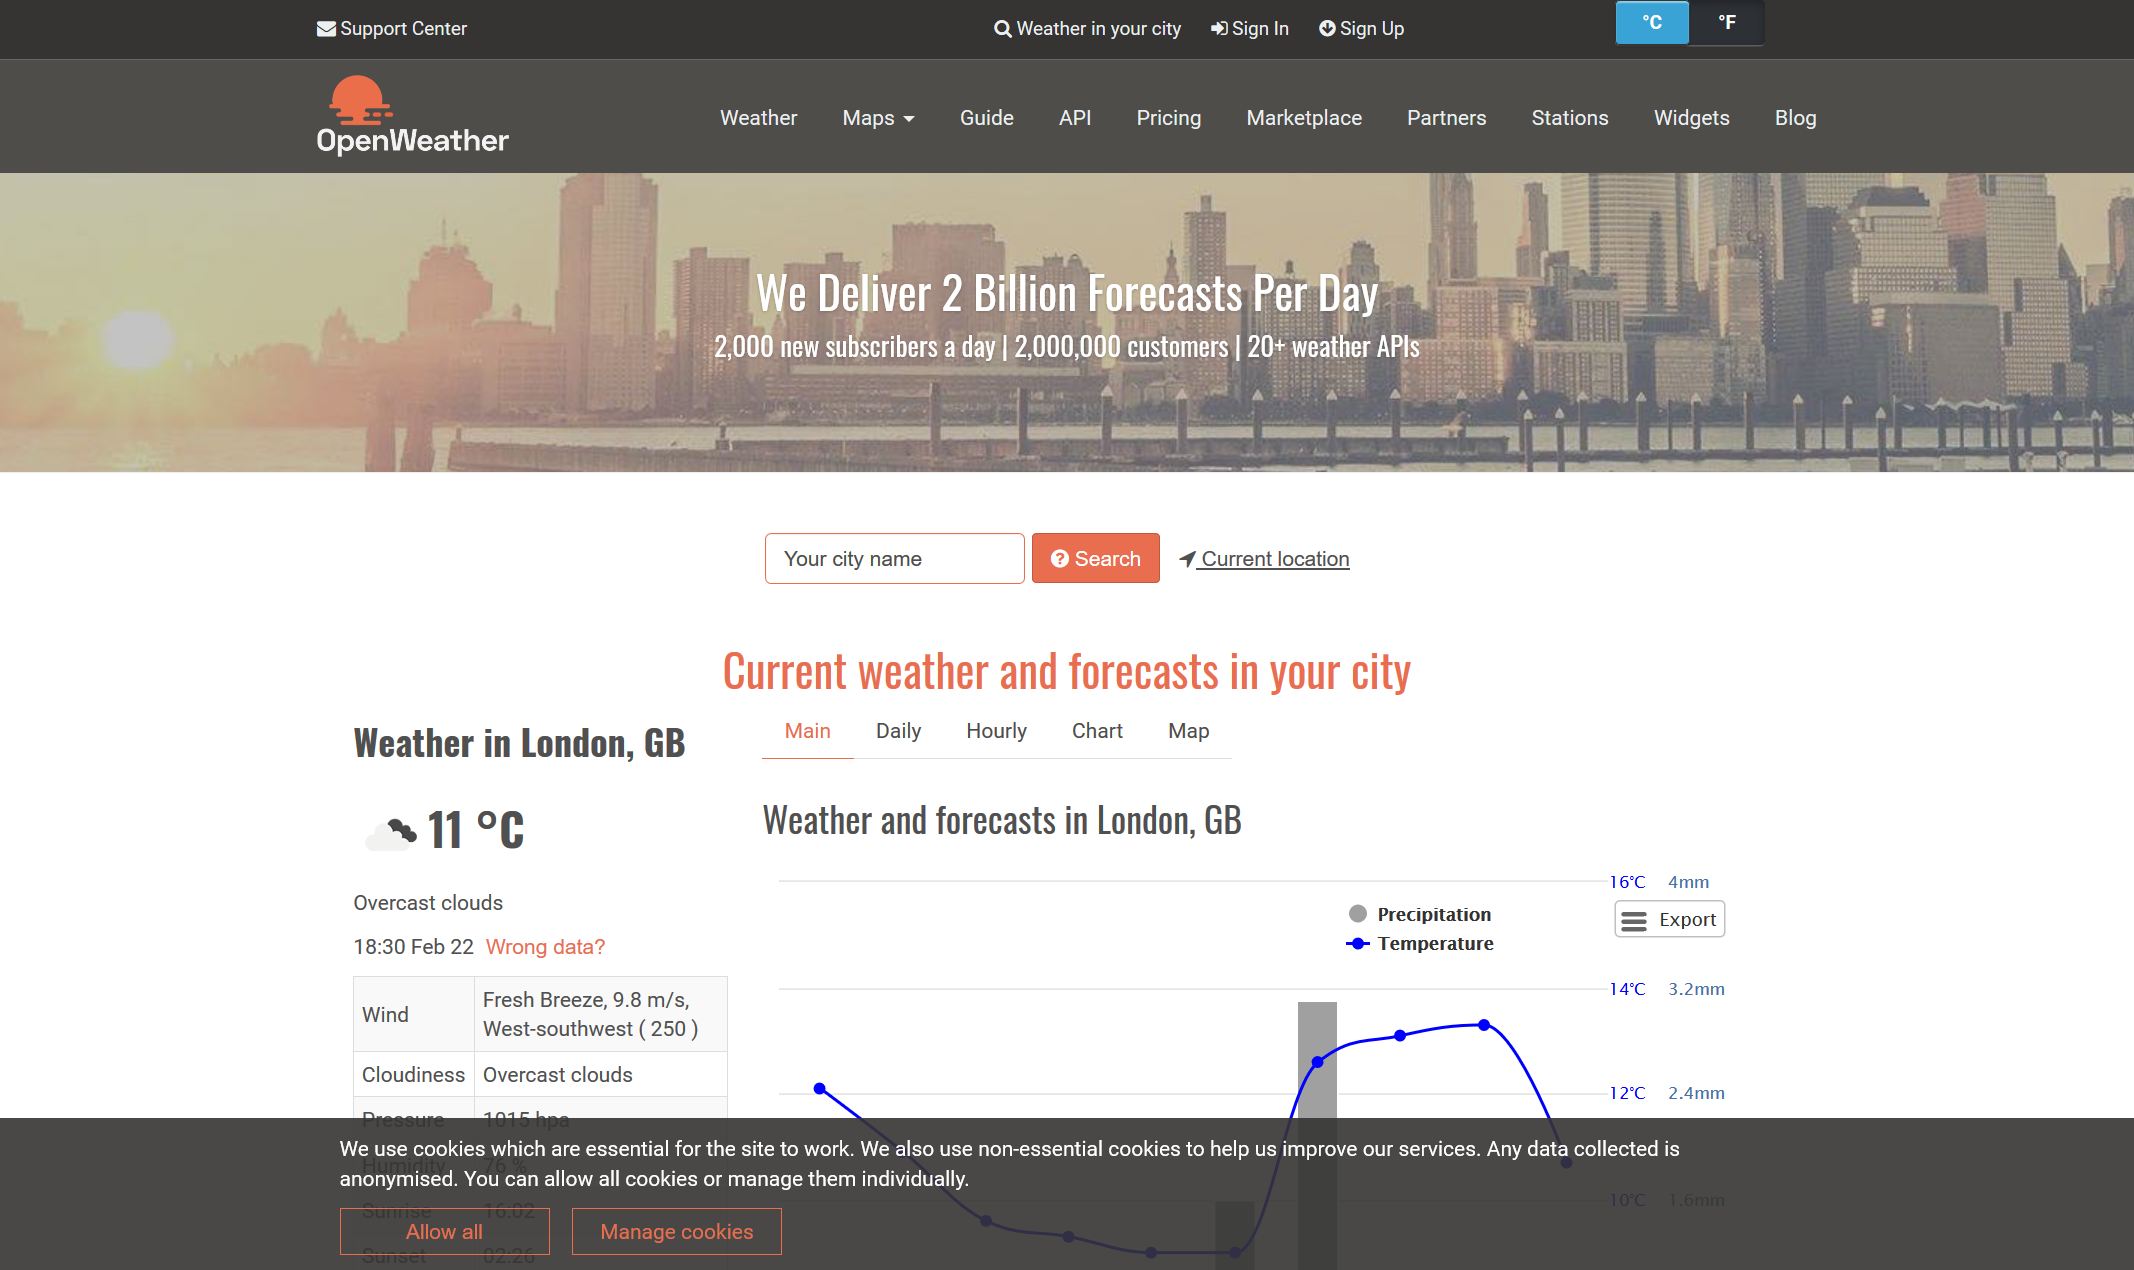
Task: Expand Hourly forecast view
Action: (996, 732)
